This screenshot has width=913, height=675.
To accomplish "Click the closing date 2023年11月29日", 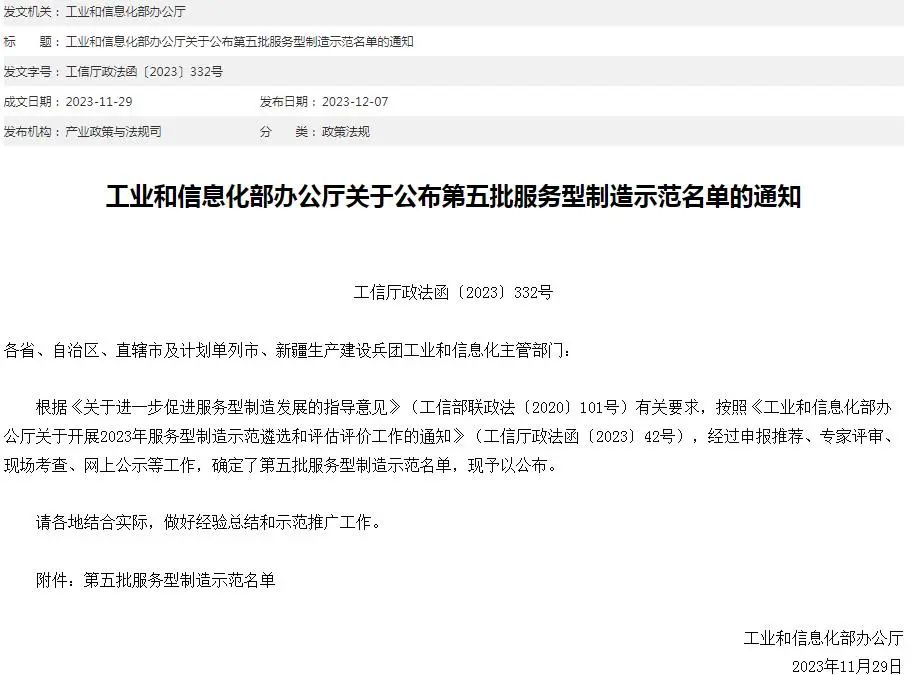I will (848, 666).
